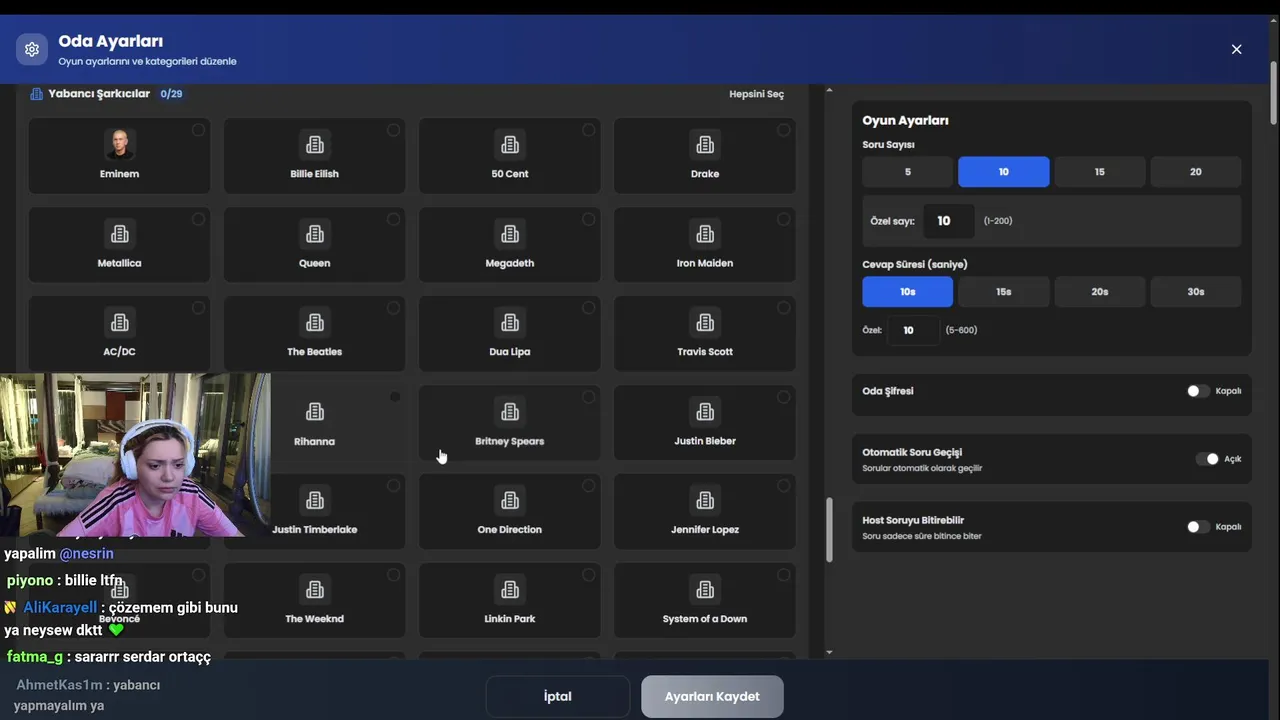Screen dimensions: 1280x720
Task: Enable the Host Soruyu Bitirebilir toggle
Action: 1198,527
